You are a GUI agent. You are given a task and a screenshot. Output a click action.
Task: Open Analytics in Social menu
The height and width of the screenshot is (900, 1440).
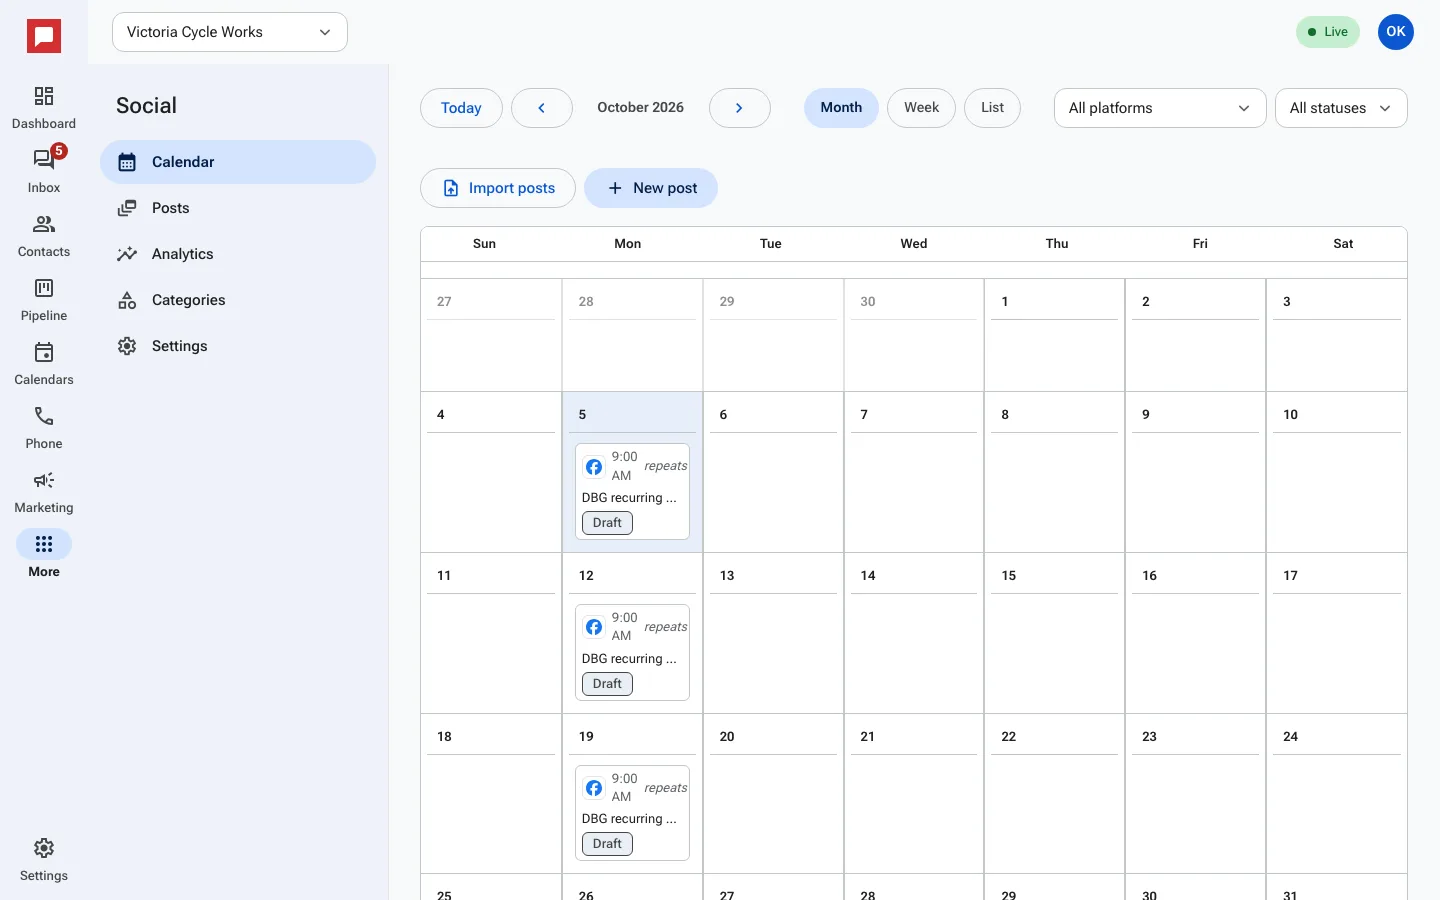tap(238, 254)
